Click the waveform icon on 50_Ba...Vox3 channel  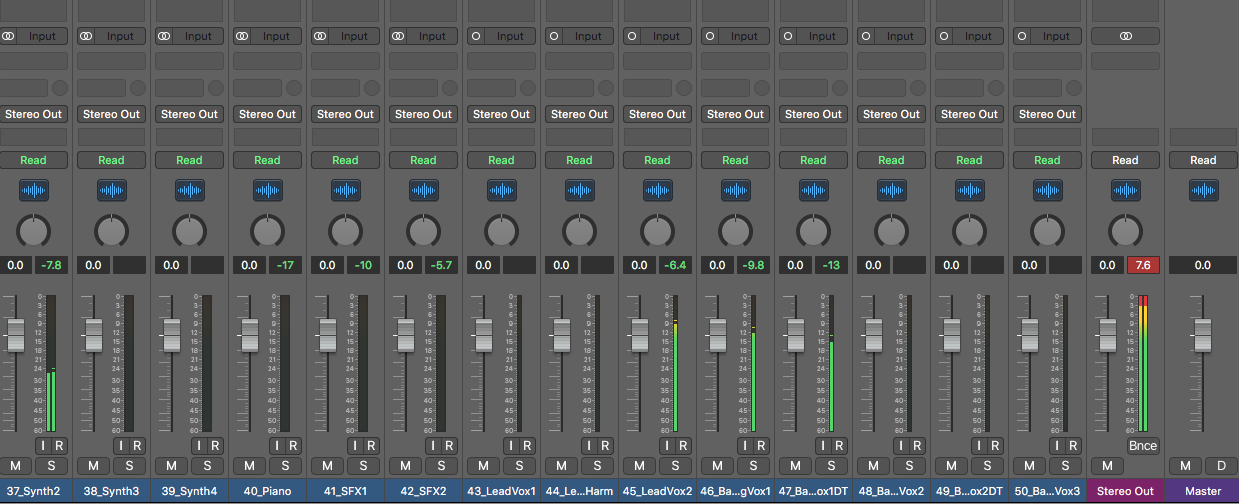(x=1047, y=190)
